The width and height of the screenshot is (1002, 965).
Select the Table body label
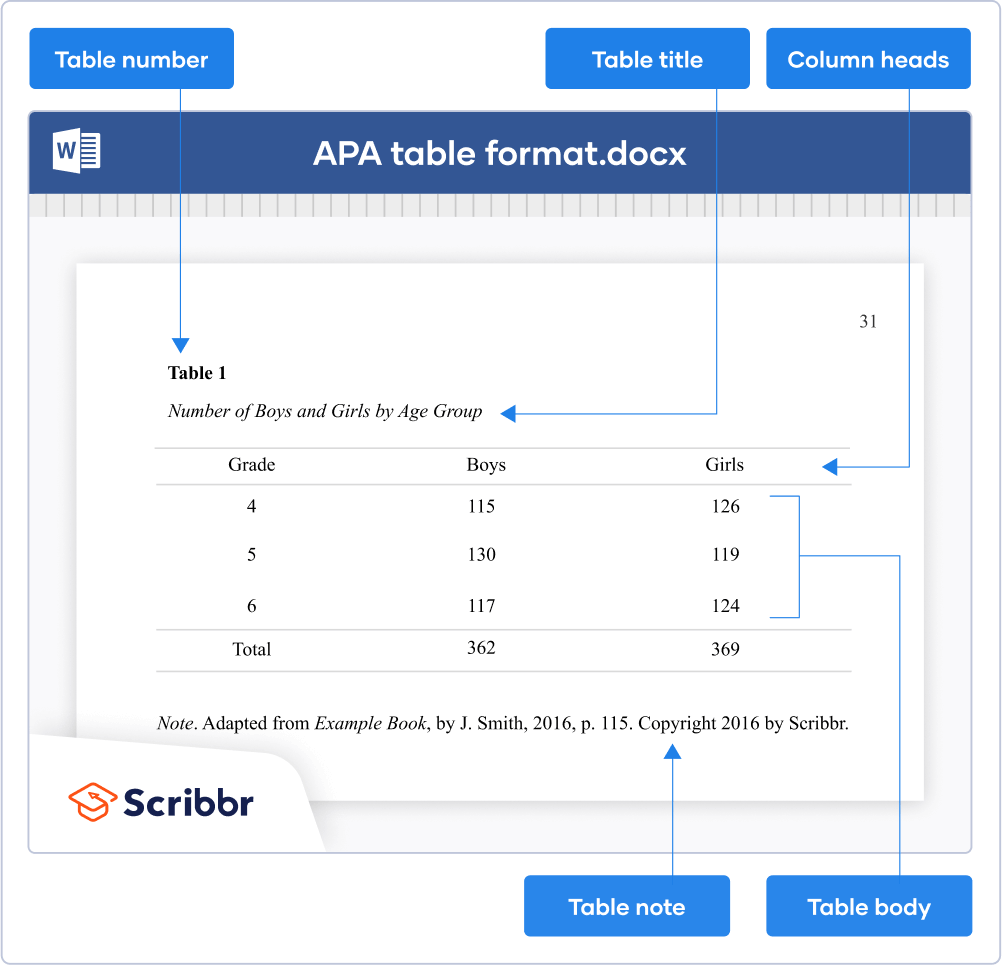[x=868, y=907]
